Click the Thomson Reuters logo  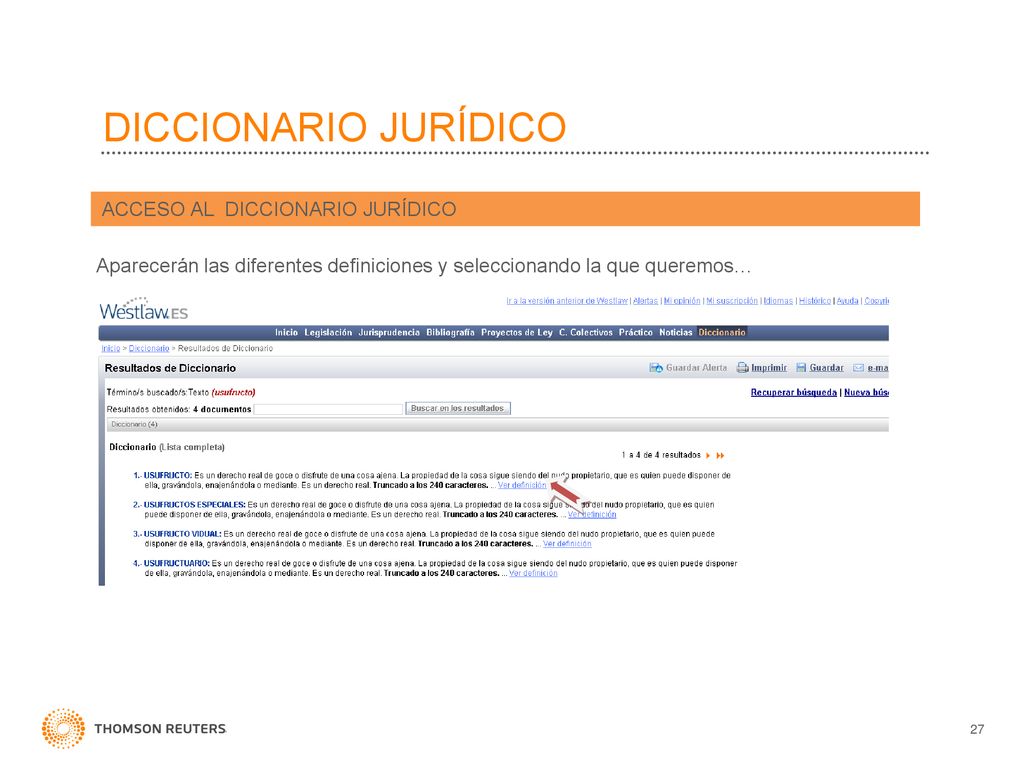[135, 728]
